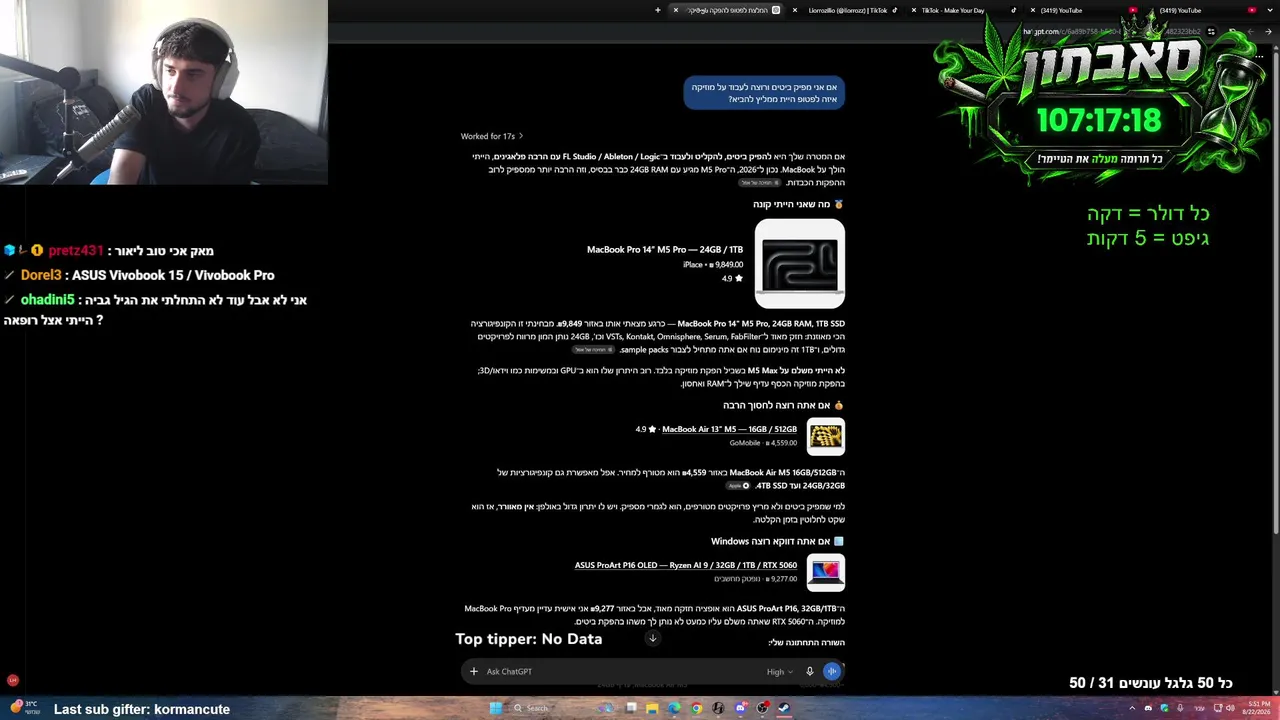Open the MacBook Air 13" M5 — 16GB / 512GB link
Screen dimensions: 1280x720
[x=730, y=429]
